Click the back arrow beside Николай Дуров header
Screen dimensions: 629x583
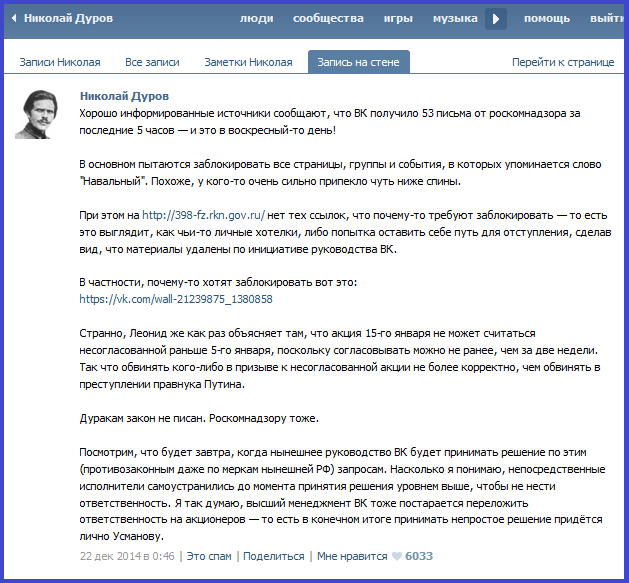tap(14, 18)
